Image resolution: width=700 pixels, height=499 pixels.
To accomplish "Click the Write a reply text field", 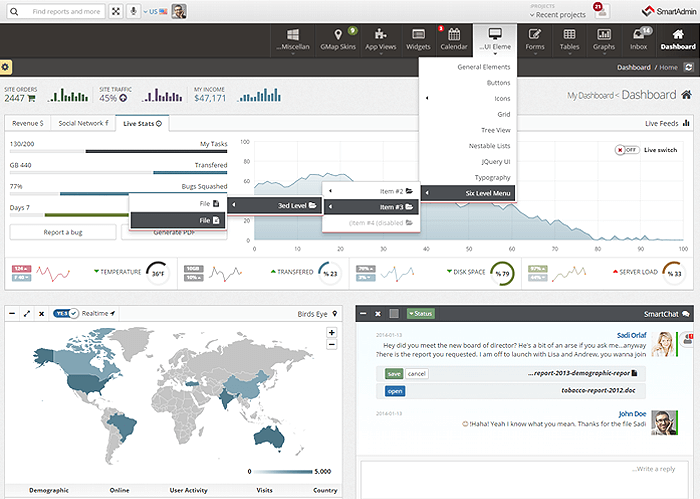I will (x=520, y=470).
